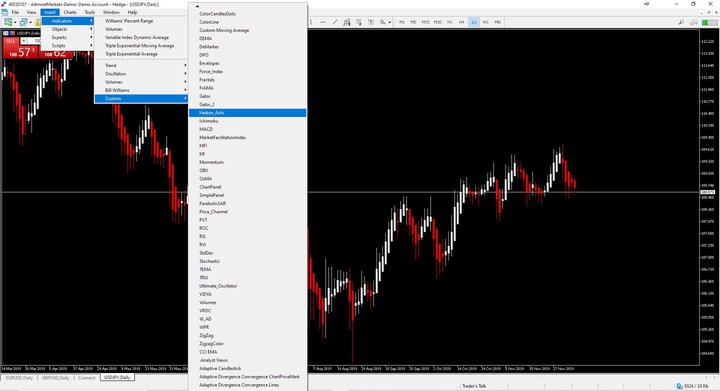
Task: Expand the Indicators submenu
Action: pyautogui.click(x=68, y=21)
